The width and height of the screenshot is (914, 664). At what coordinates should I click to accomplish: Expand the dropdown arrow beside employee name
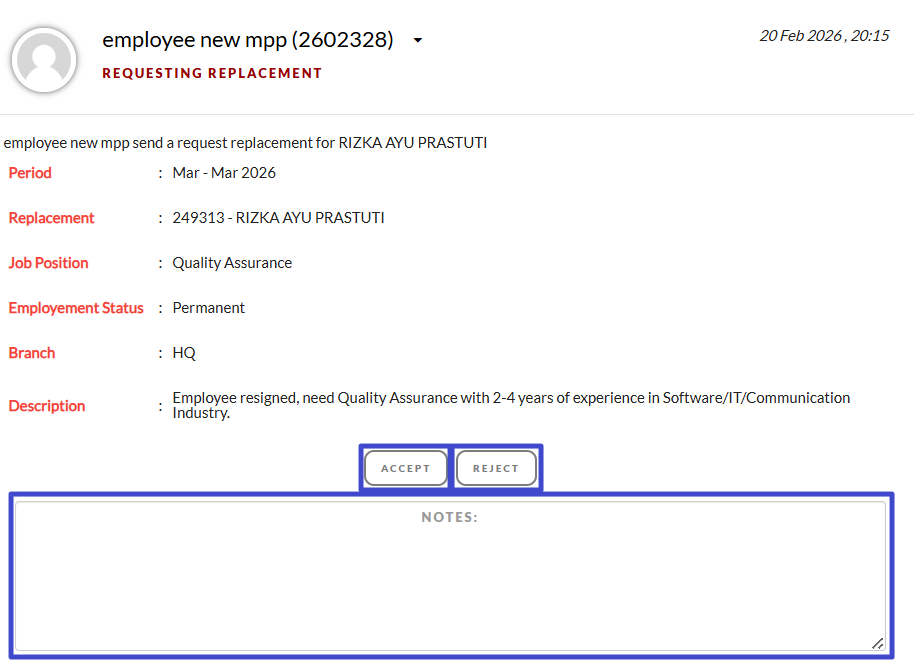418,41
